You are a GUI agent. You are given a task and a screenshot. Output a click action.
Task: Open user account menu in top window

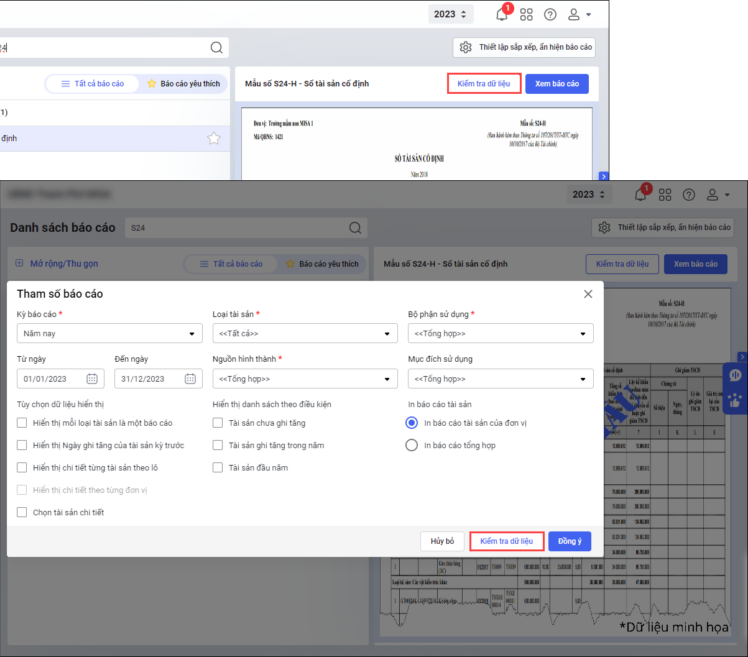579,14
